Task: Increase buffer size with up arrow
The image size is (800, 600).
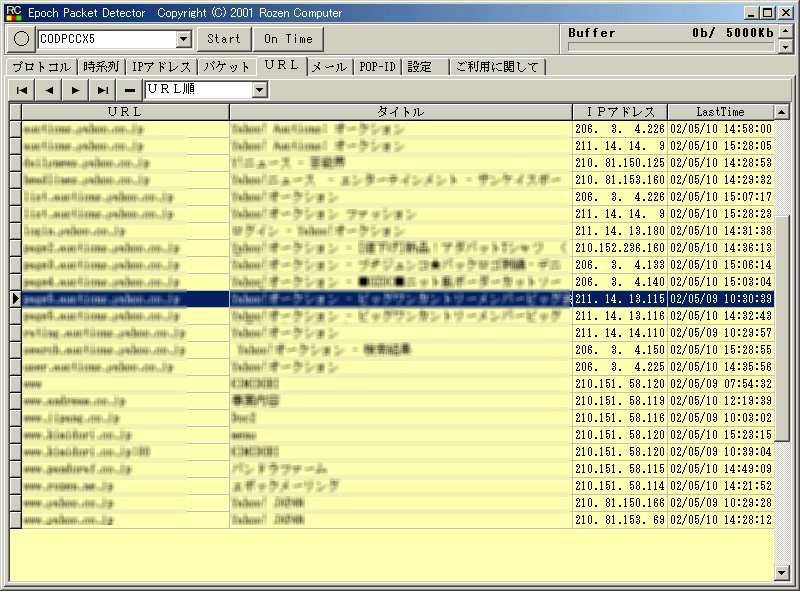Action: [x=786, y=32]
